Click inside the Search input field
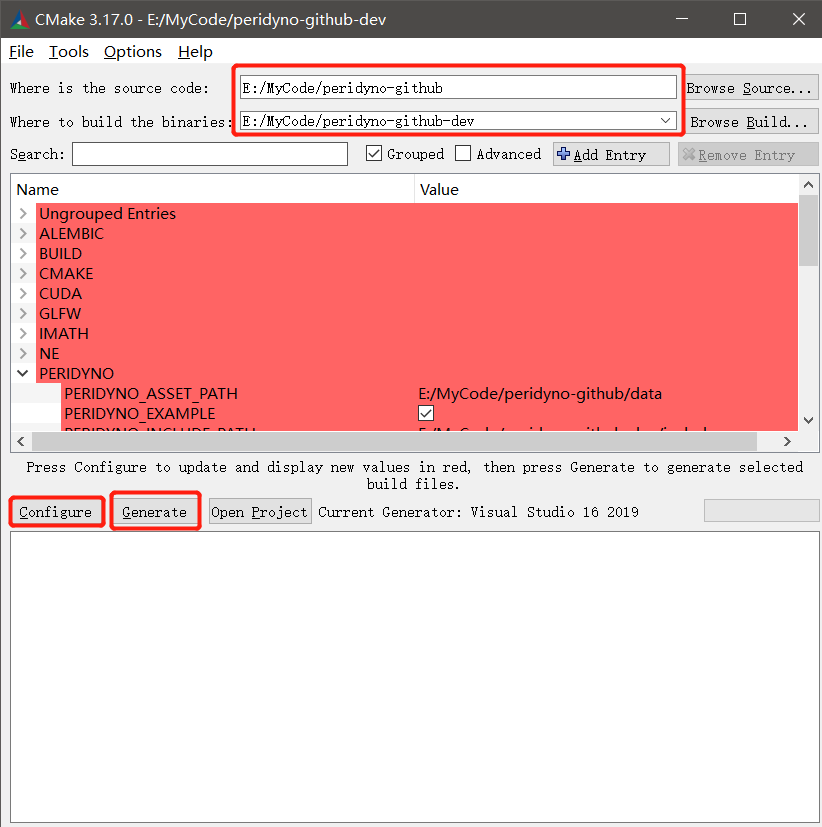822x827 pixels. pyautogui.click(x=209, y=154)
